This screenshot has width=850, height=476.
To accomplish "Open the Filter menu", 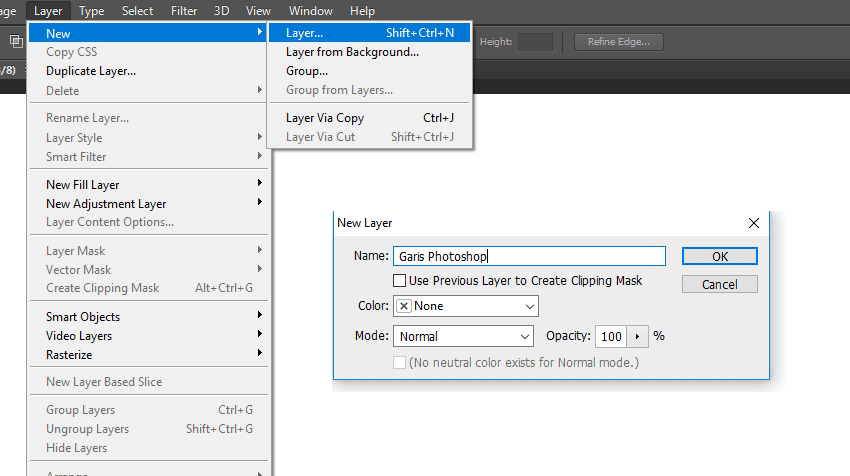I will pos(184,11).
